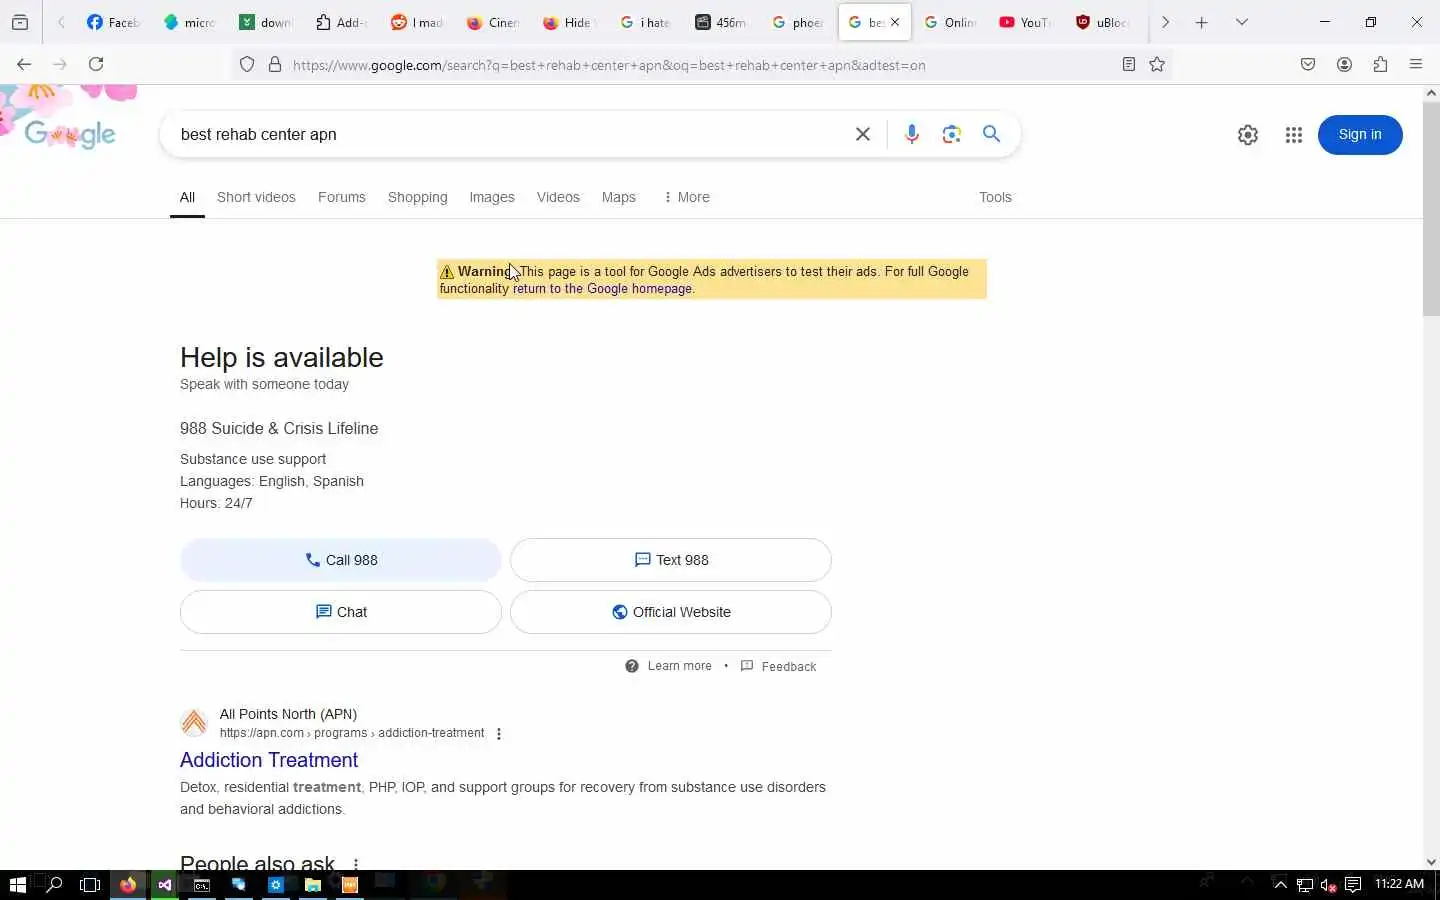This screenshot has height=900, width=1440.
Task: Open the Tools search options
Action: coord(995,197)
